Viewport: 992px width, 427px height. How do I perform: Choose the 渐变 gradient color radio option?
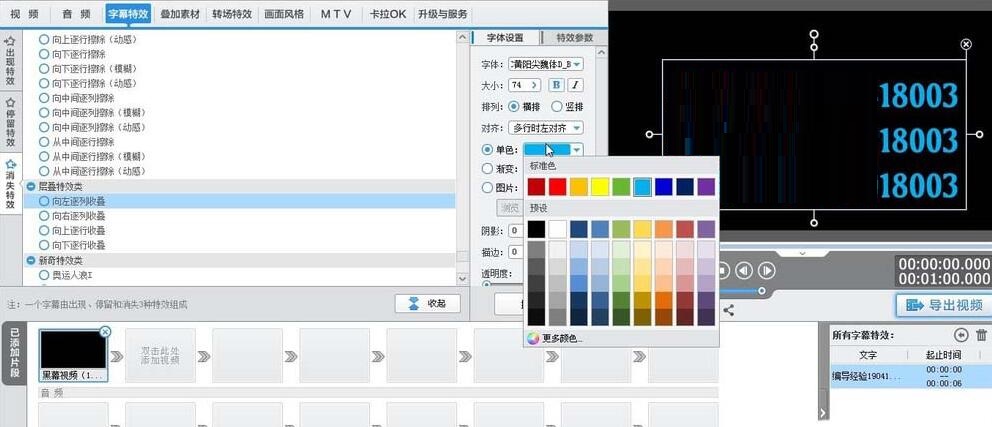click(x=488, y=169)
